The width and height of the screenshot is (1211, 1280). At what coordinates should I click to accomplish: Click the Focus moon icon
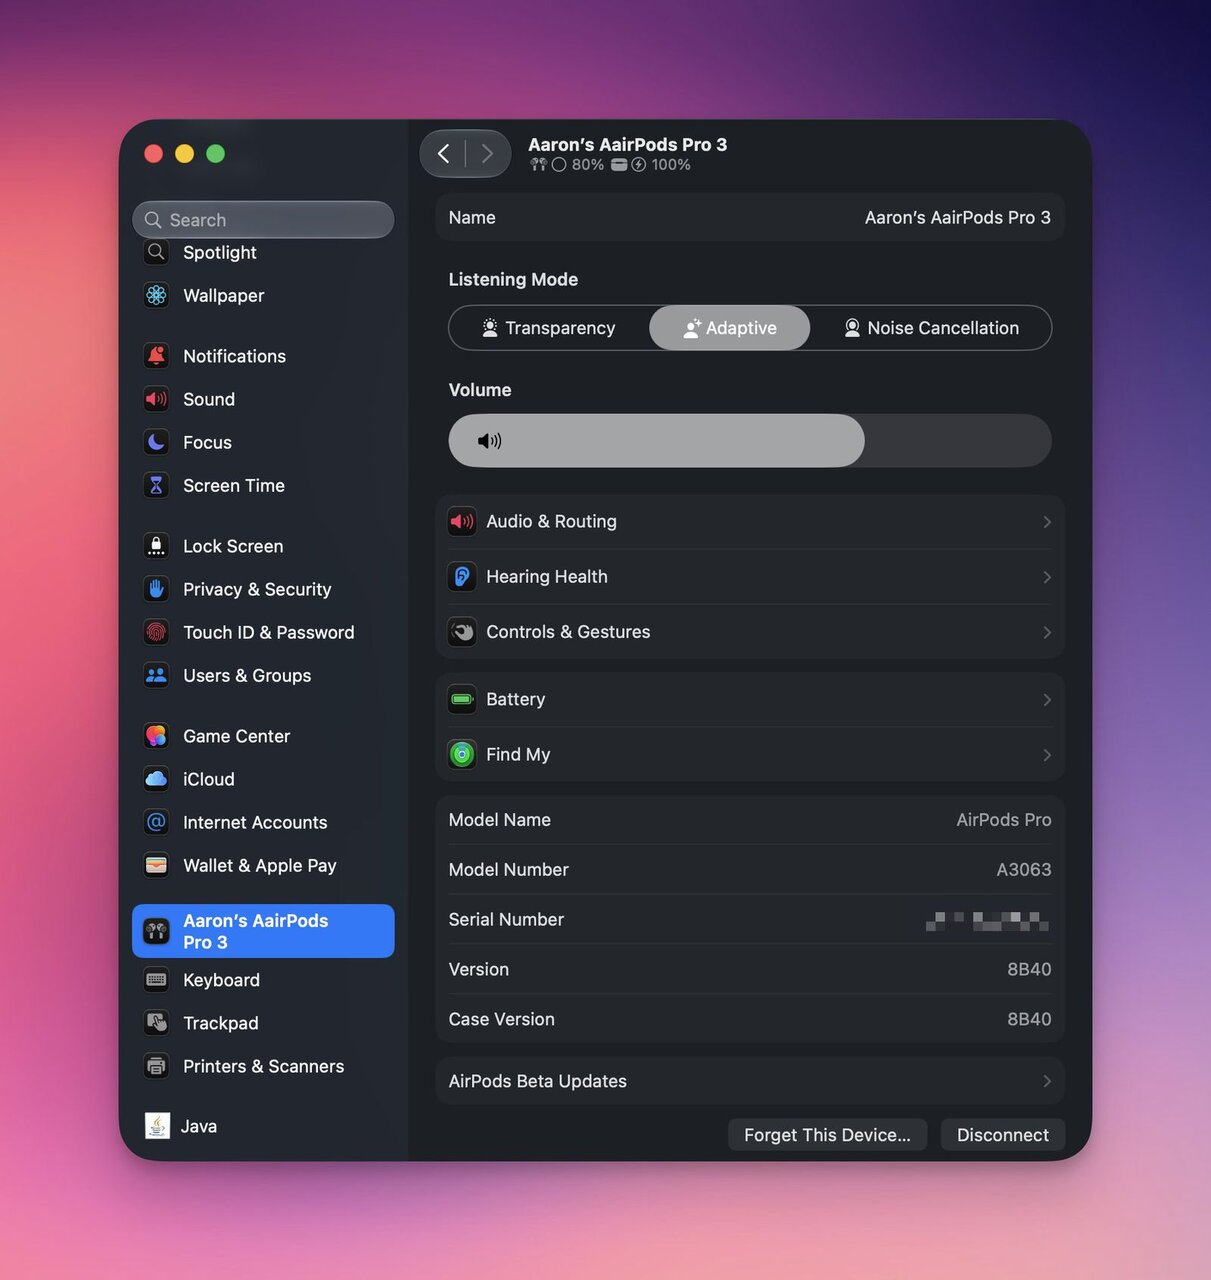tap(156, 442)
